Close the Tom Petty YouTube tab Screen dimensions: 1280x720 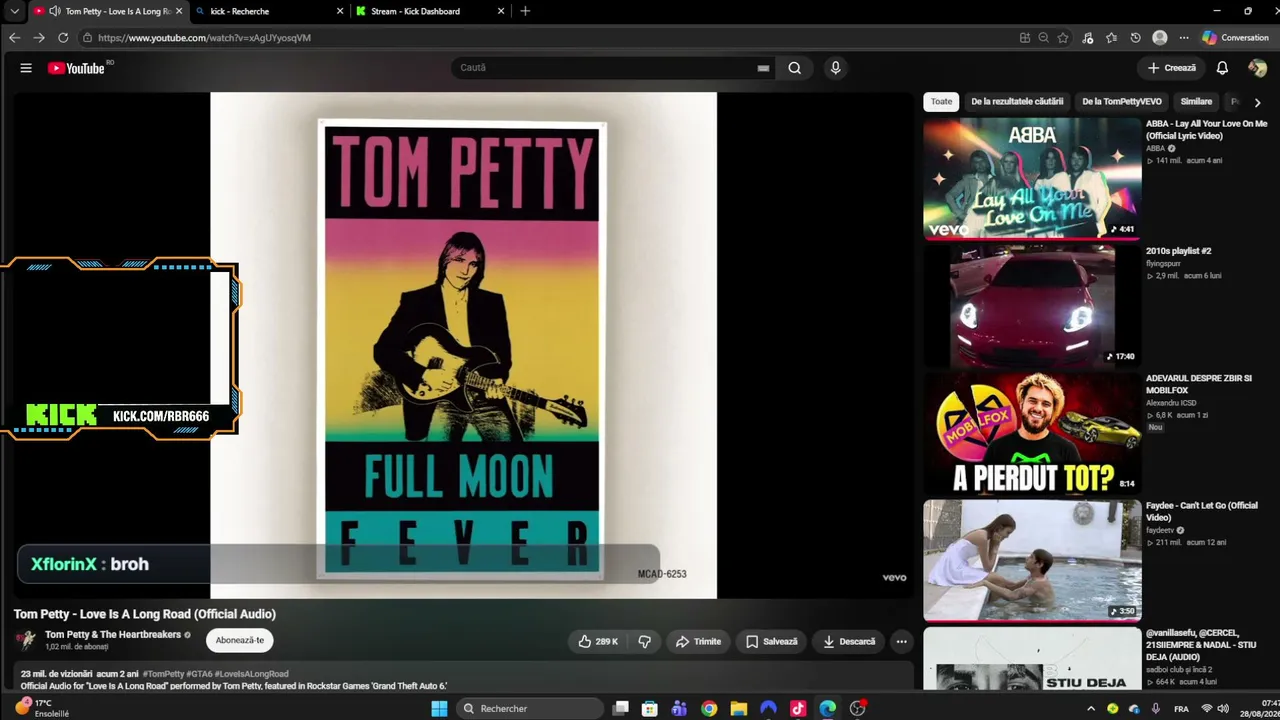point(179,11)
